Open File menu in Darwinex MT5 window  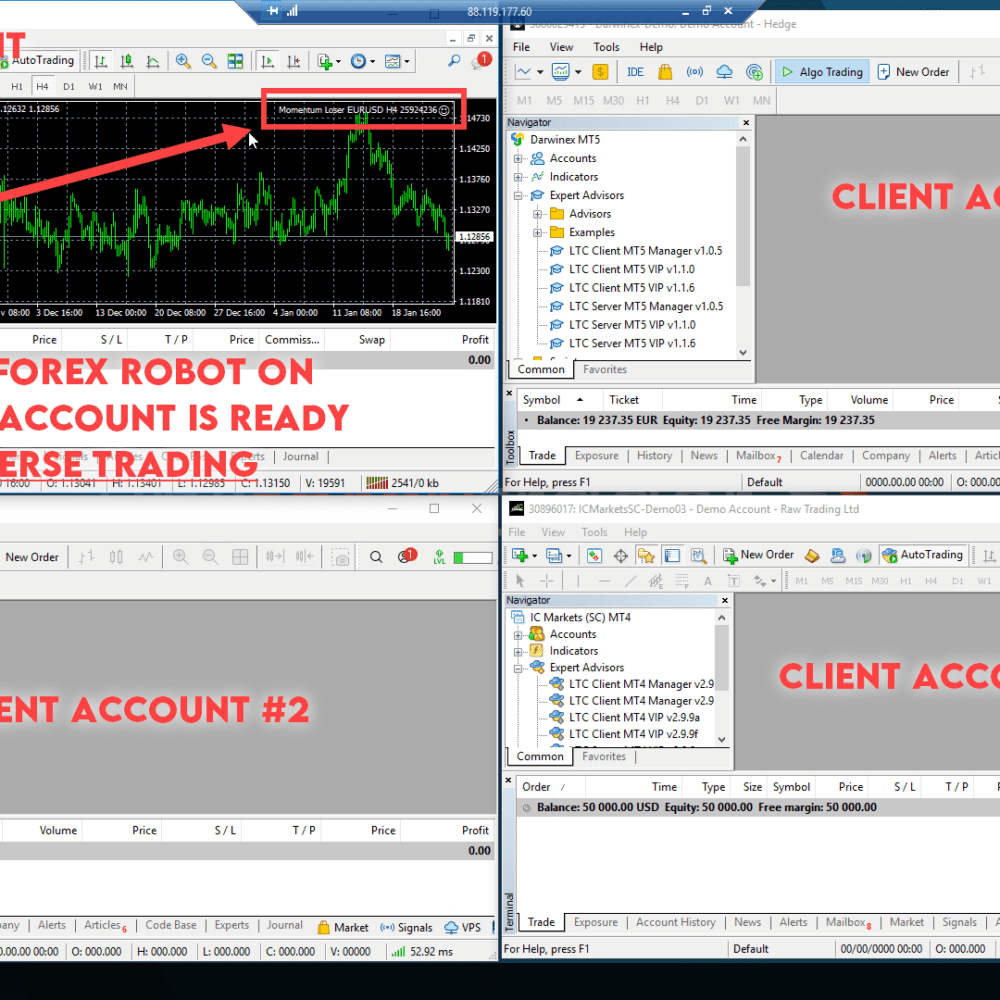[521, 47]
